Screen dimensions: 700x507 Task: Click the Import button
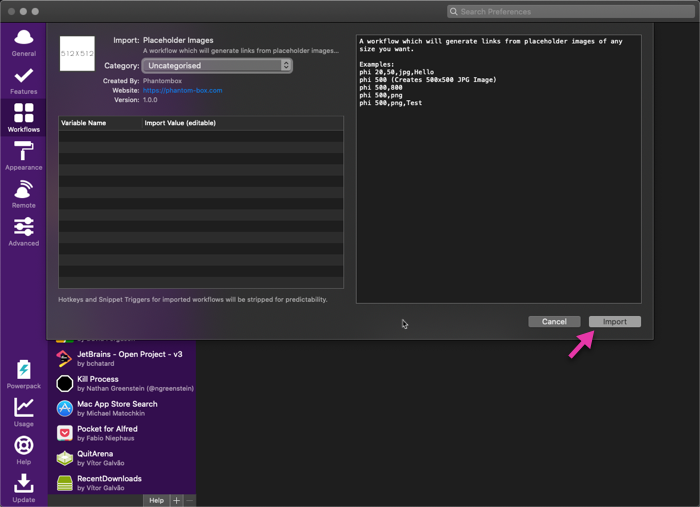[x=615, y=321]
